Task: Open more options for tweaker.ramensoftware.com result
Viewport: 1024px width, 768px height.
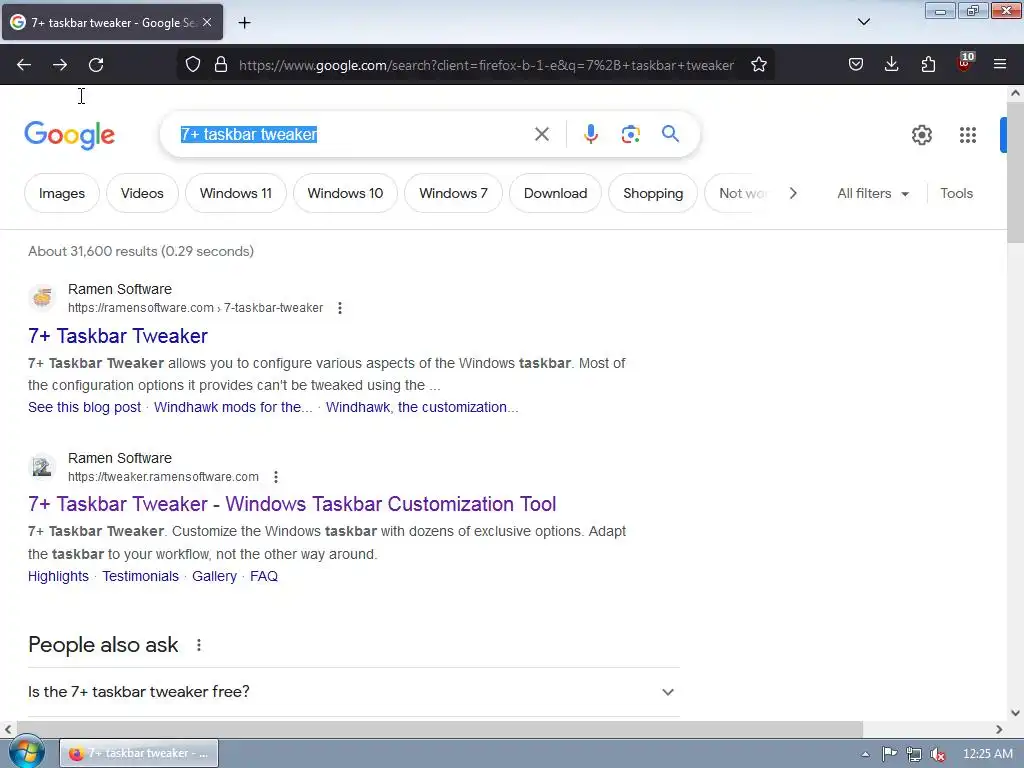Action: pos(276,477)
